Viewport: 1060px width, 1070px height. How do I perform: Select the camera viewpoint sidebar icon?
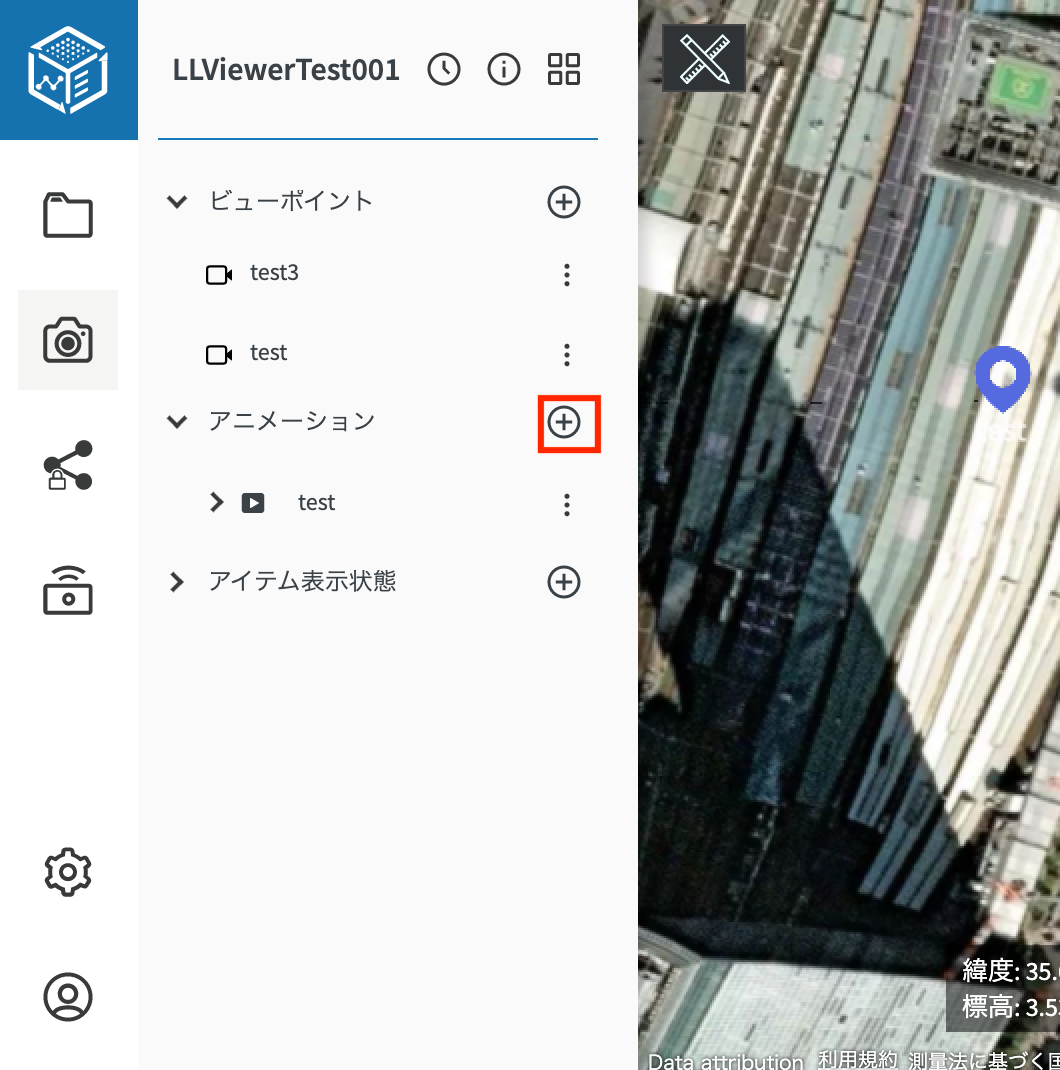(x=68, y=340)
